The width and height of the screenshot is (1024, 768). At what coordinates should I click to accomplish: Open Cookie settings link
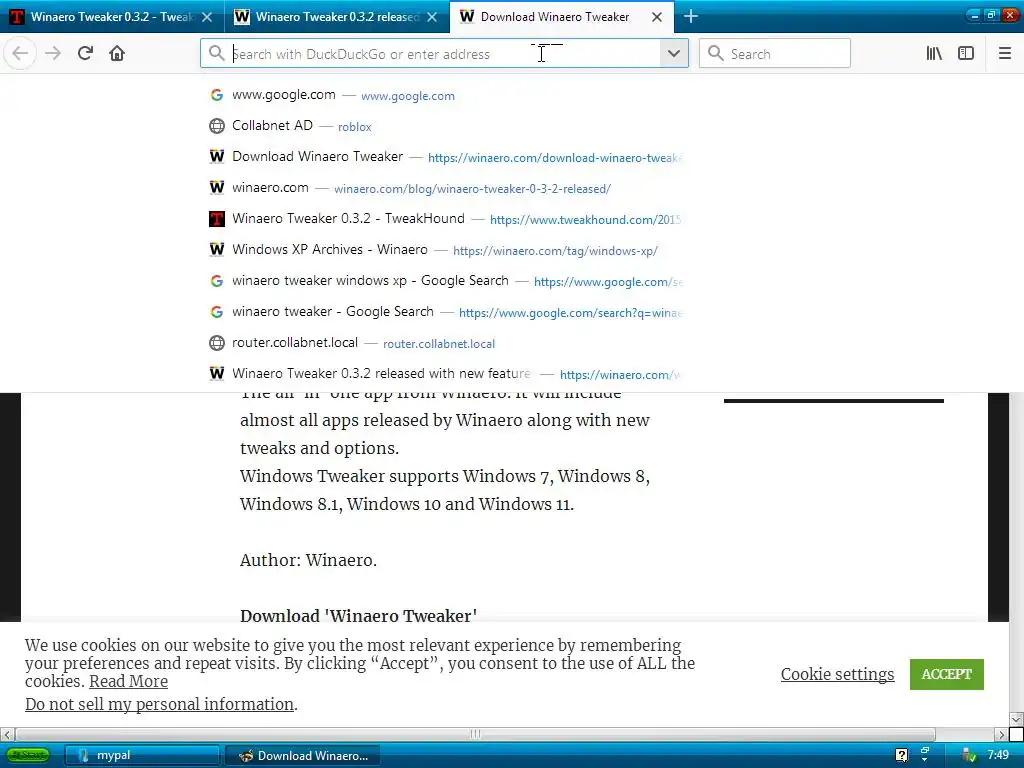pos(837,674)
